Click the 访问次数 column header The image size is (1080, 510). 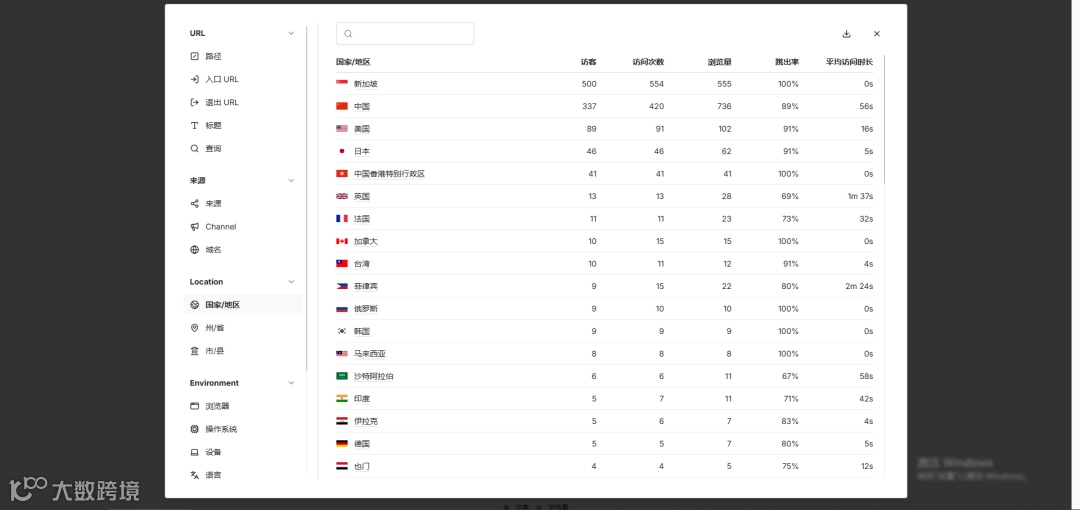pyautogui.click(x=648, y=62)
